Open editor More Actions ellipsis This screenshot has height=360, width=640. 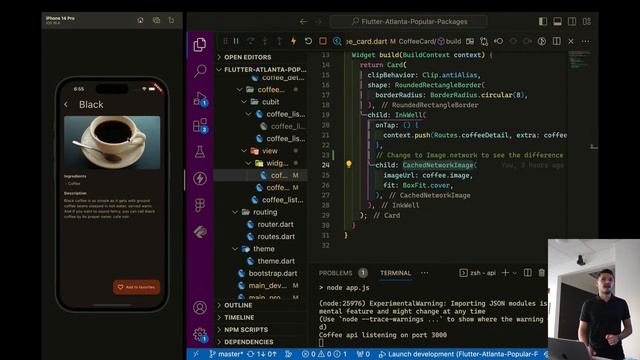tap(585, 41)
